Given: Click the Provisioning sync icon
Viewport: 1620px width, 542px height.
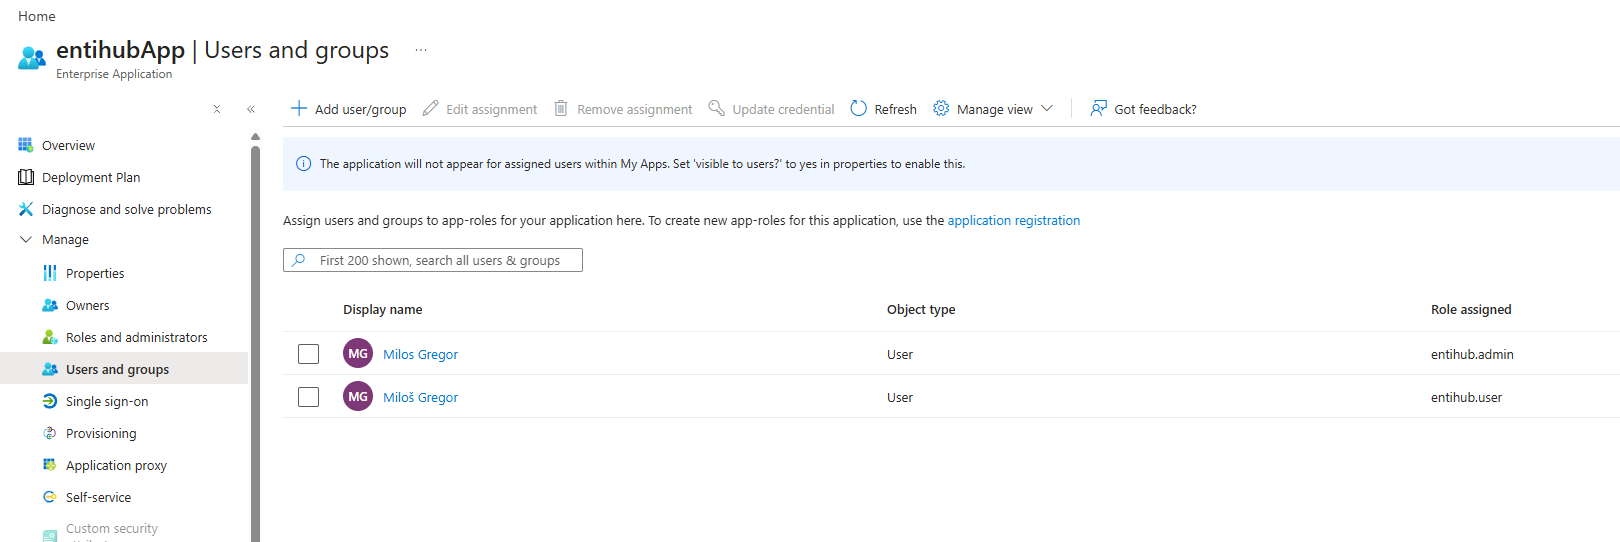Looking at the screenshot, I should [x=50, y=433].
